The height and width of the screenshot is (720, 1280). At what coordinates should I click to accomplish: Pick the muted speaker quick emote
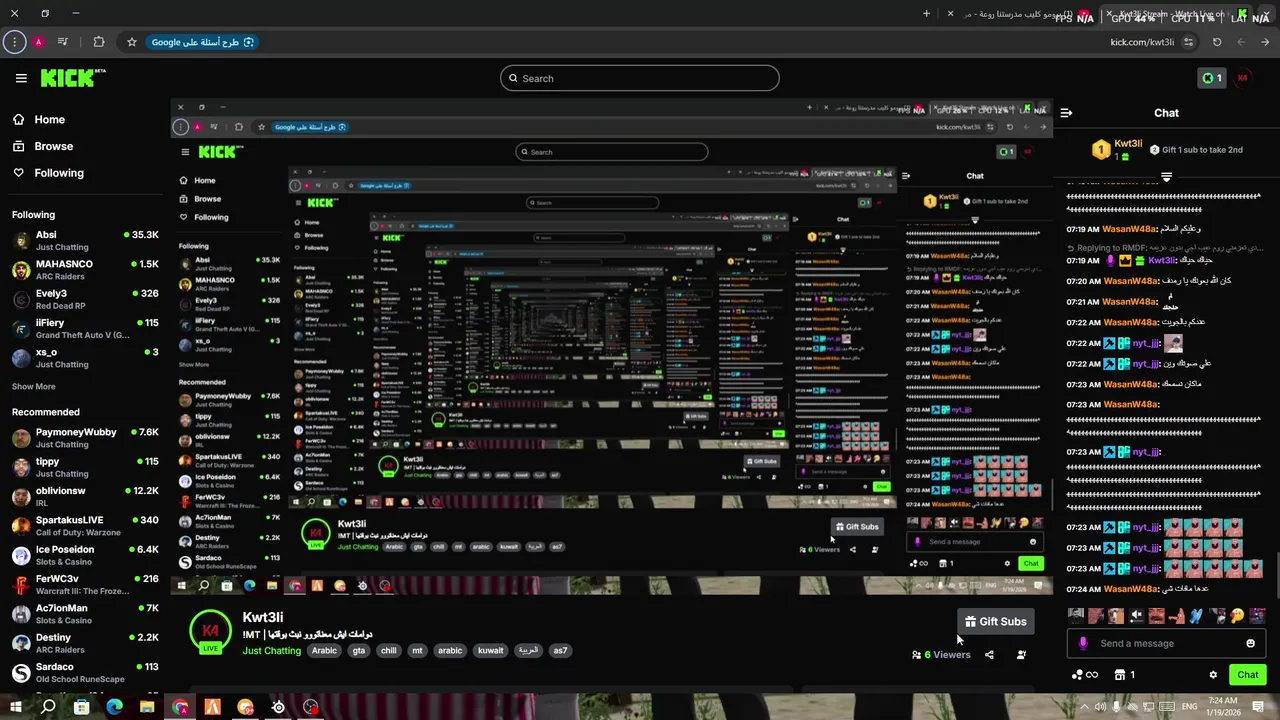click(x=1136, y=616)
